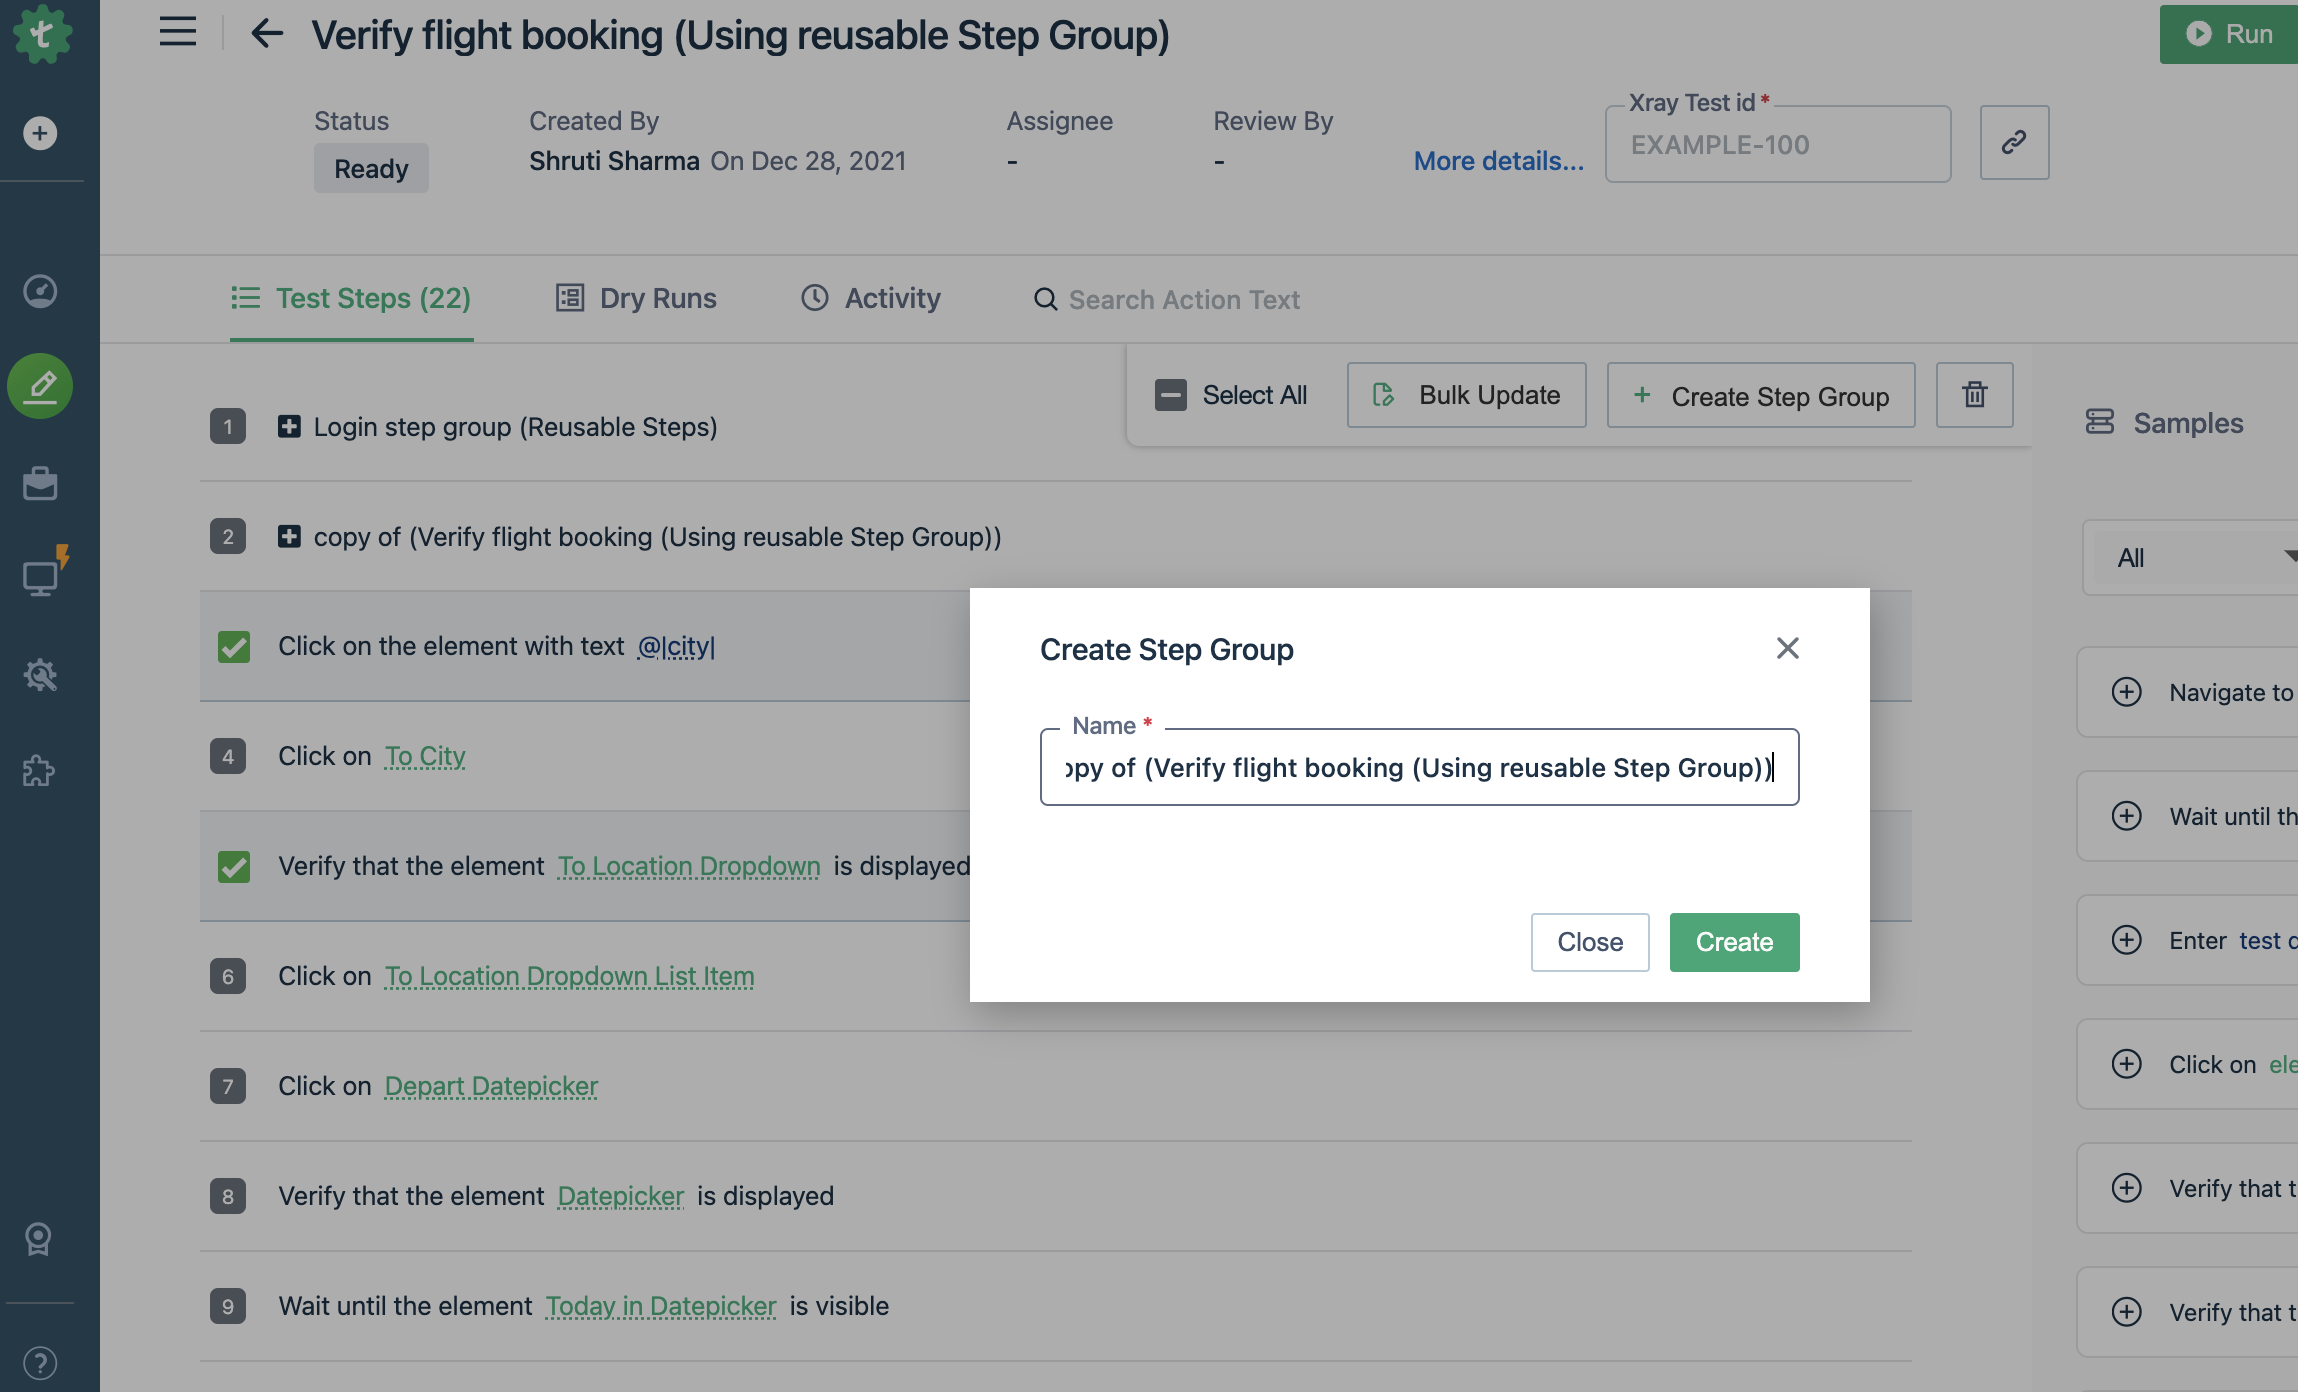Click the edit/pencil icon in sidebar
The height and width of the screenshot is (1392, 2298).
44,382
